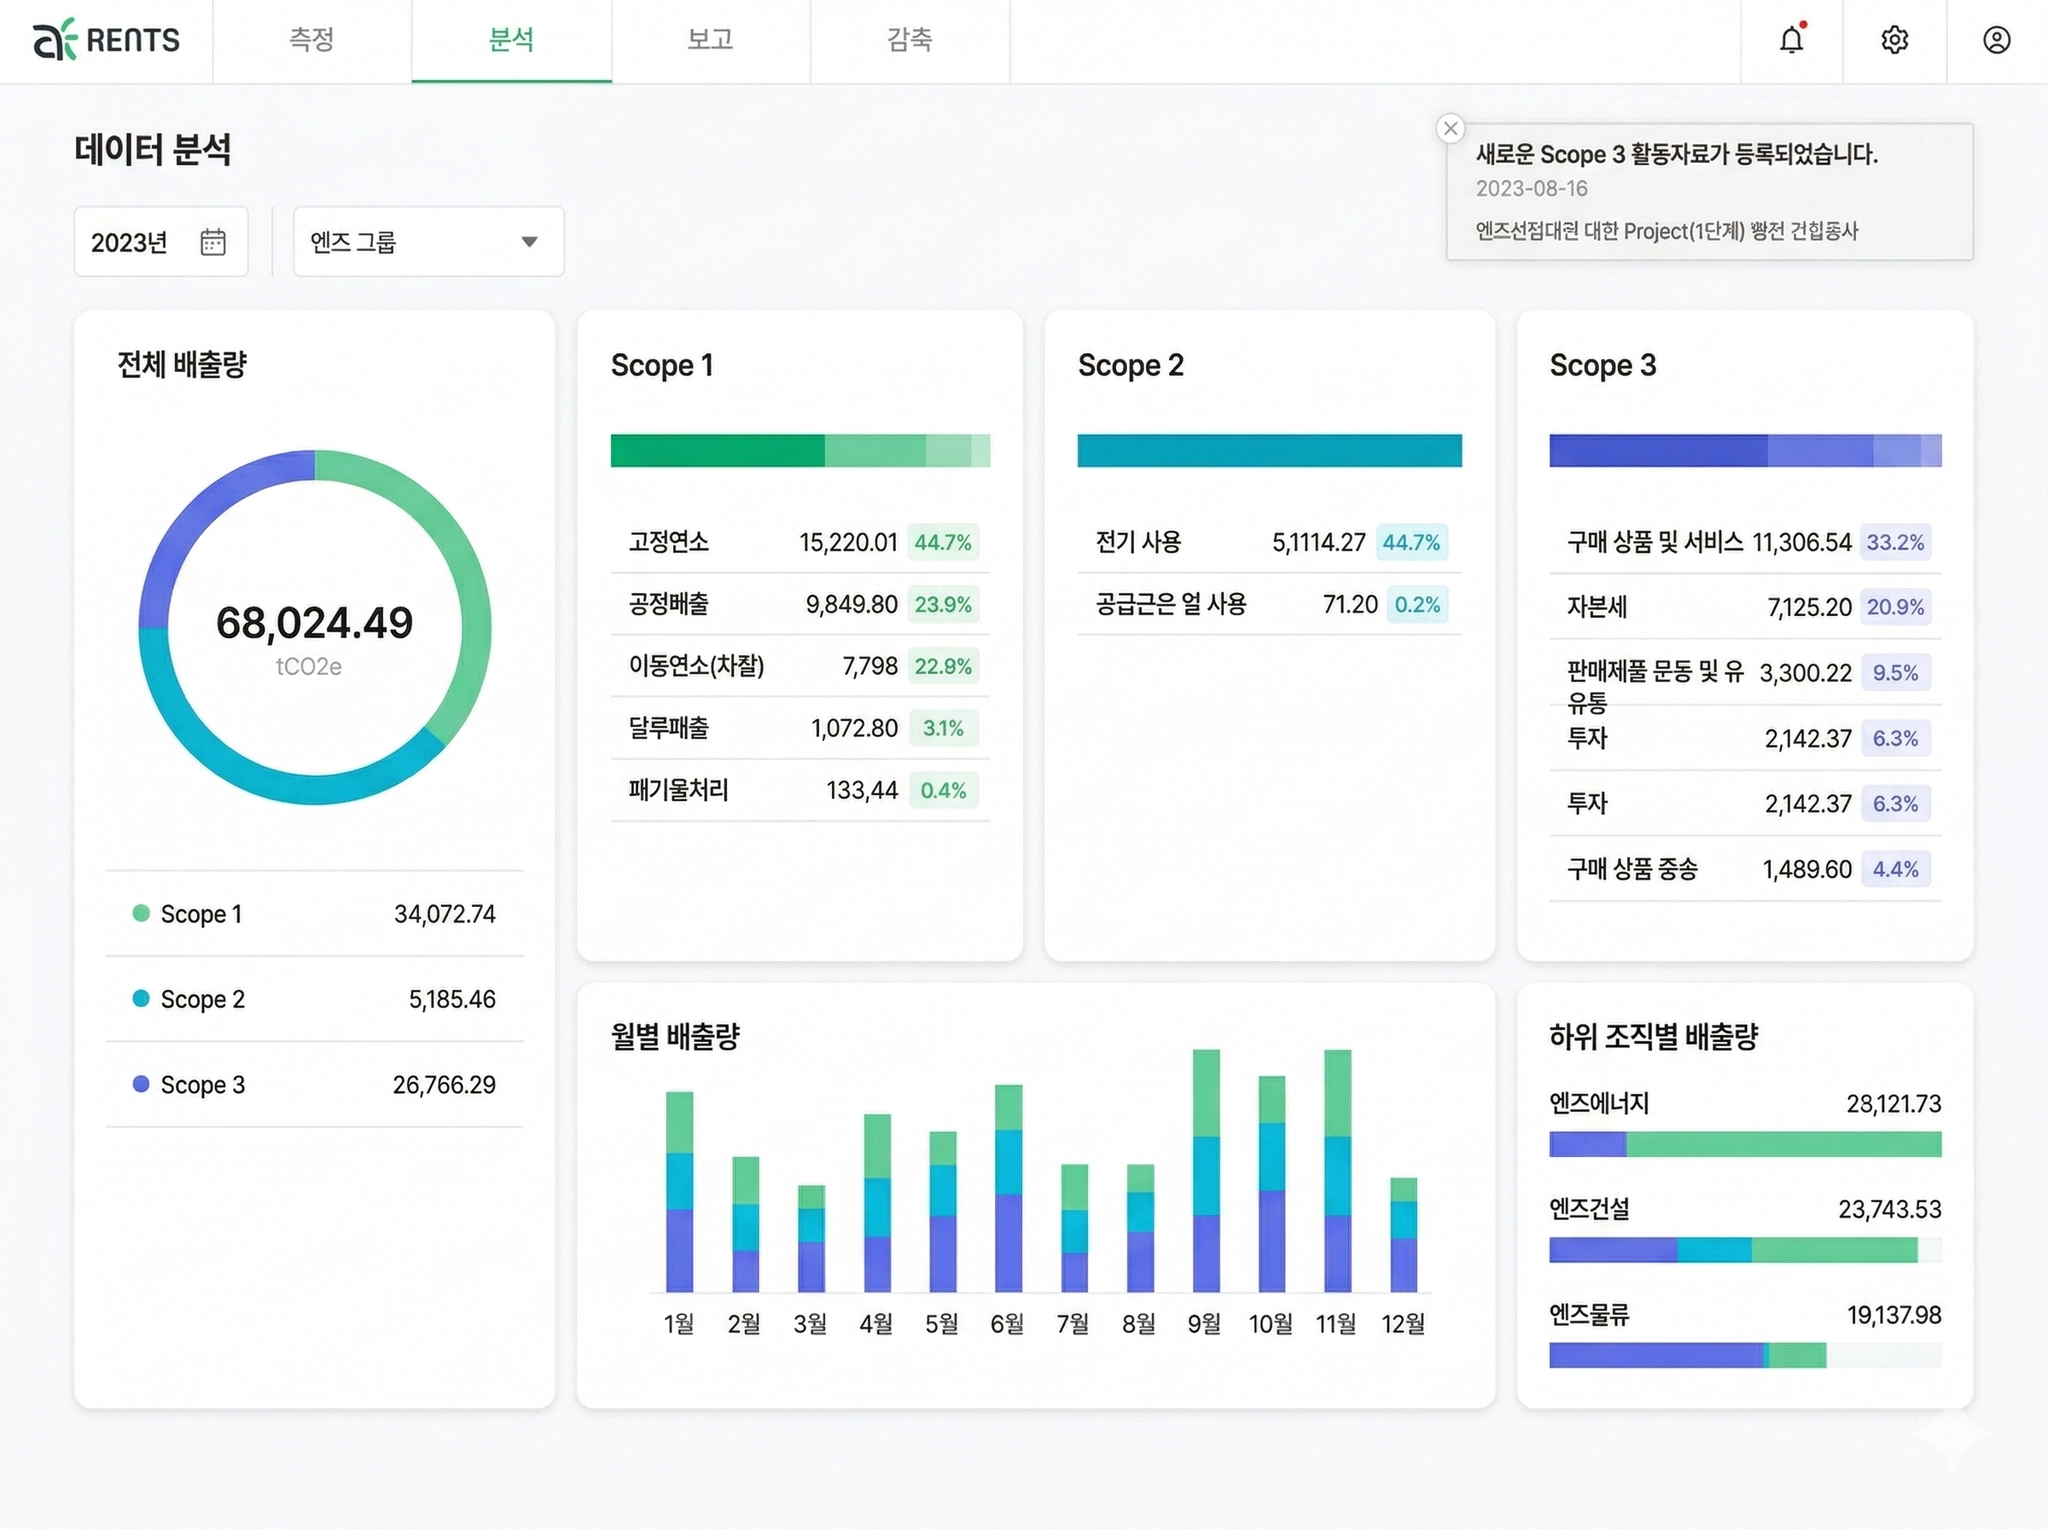Switch to the 보고 tab
This screenshot has width=2048, height=1529.
tap(710, 40)
